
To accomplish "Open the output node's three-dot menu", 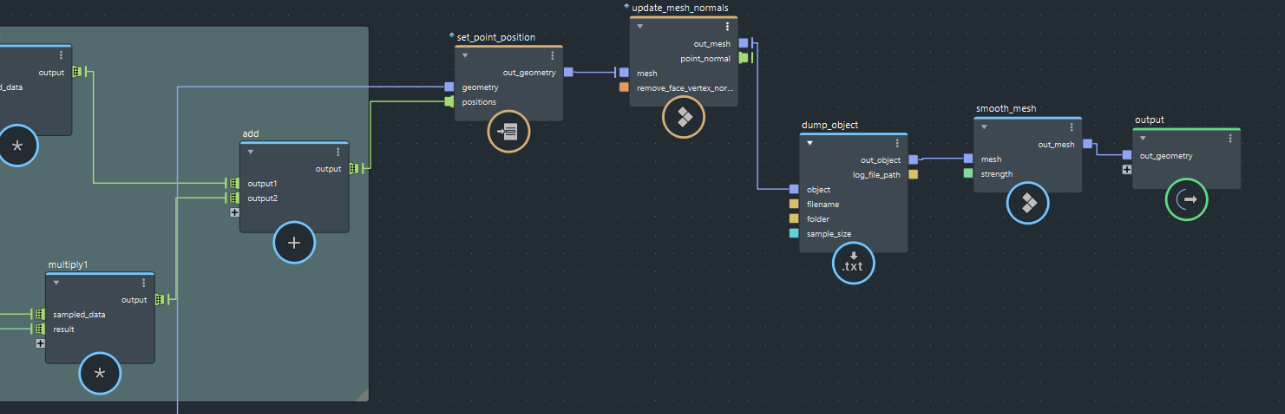I will 1230,138.
